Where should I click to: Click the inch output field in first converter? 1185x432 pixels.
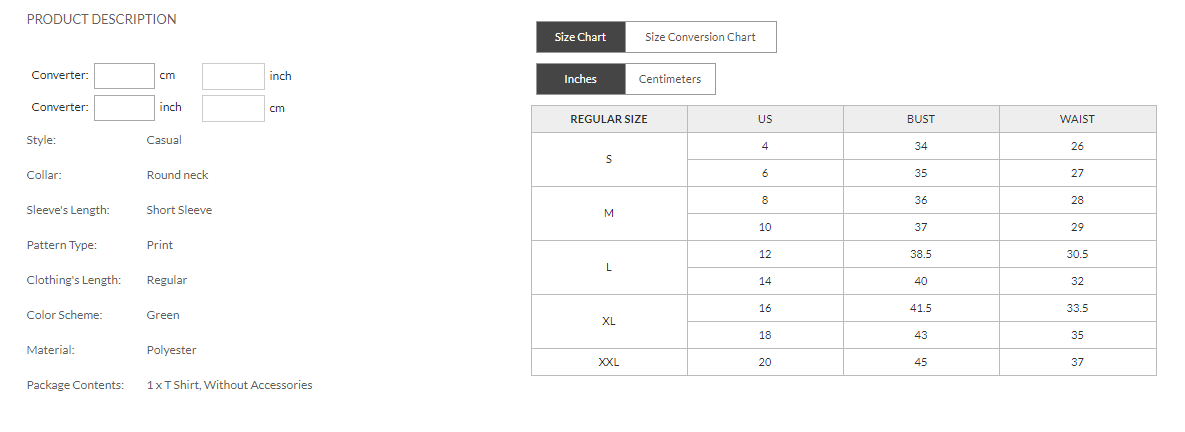pyautogui.click(x=233, y=76)
